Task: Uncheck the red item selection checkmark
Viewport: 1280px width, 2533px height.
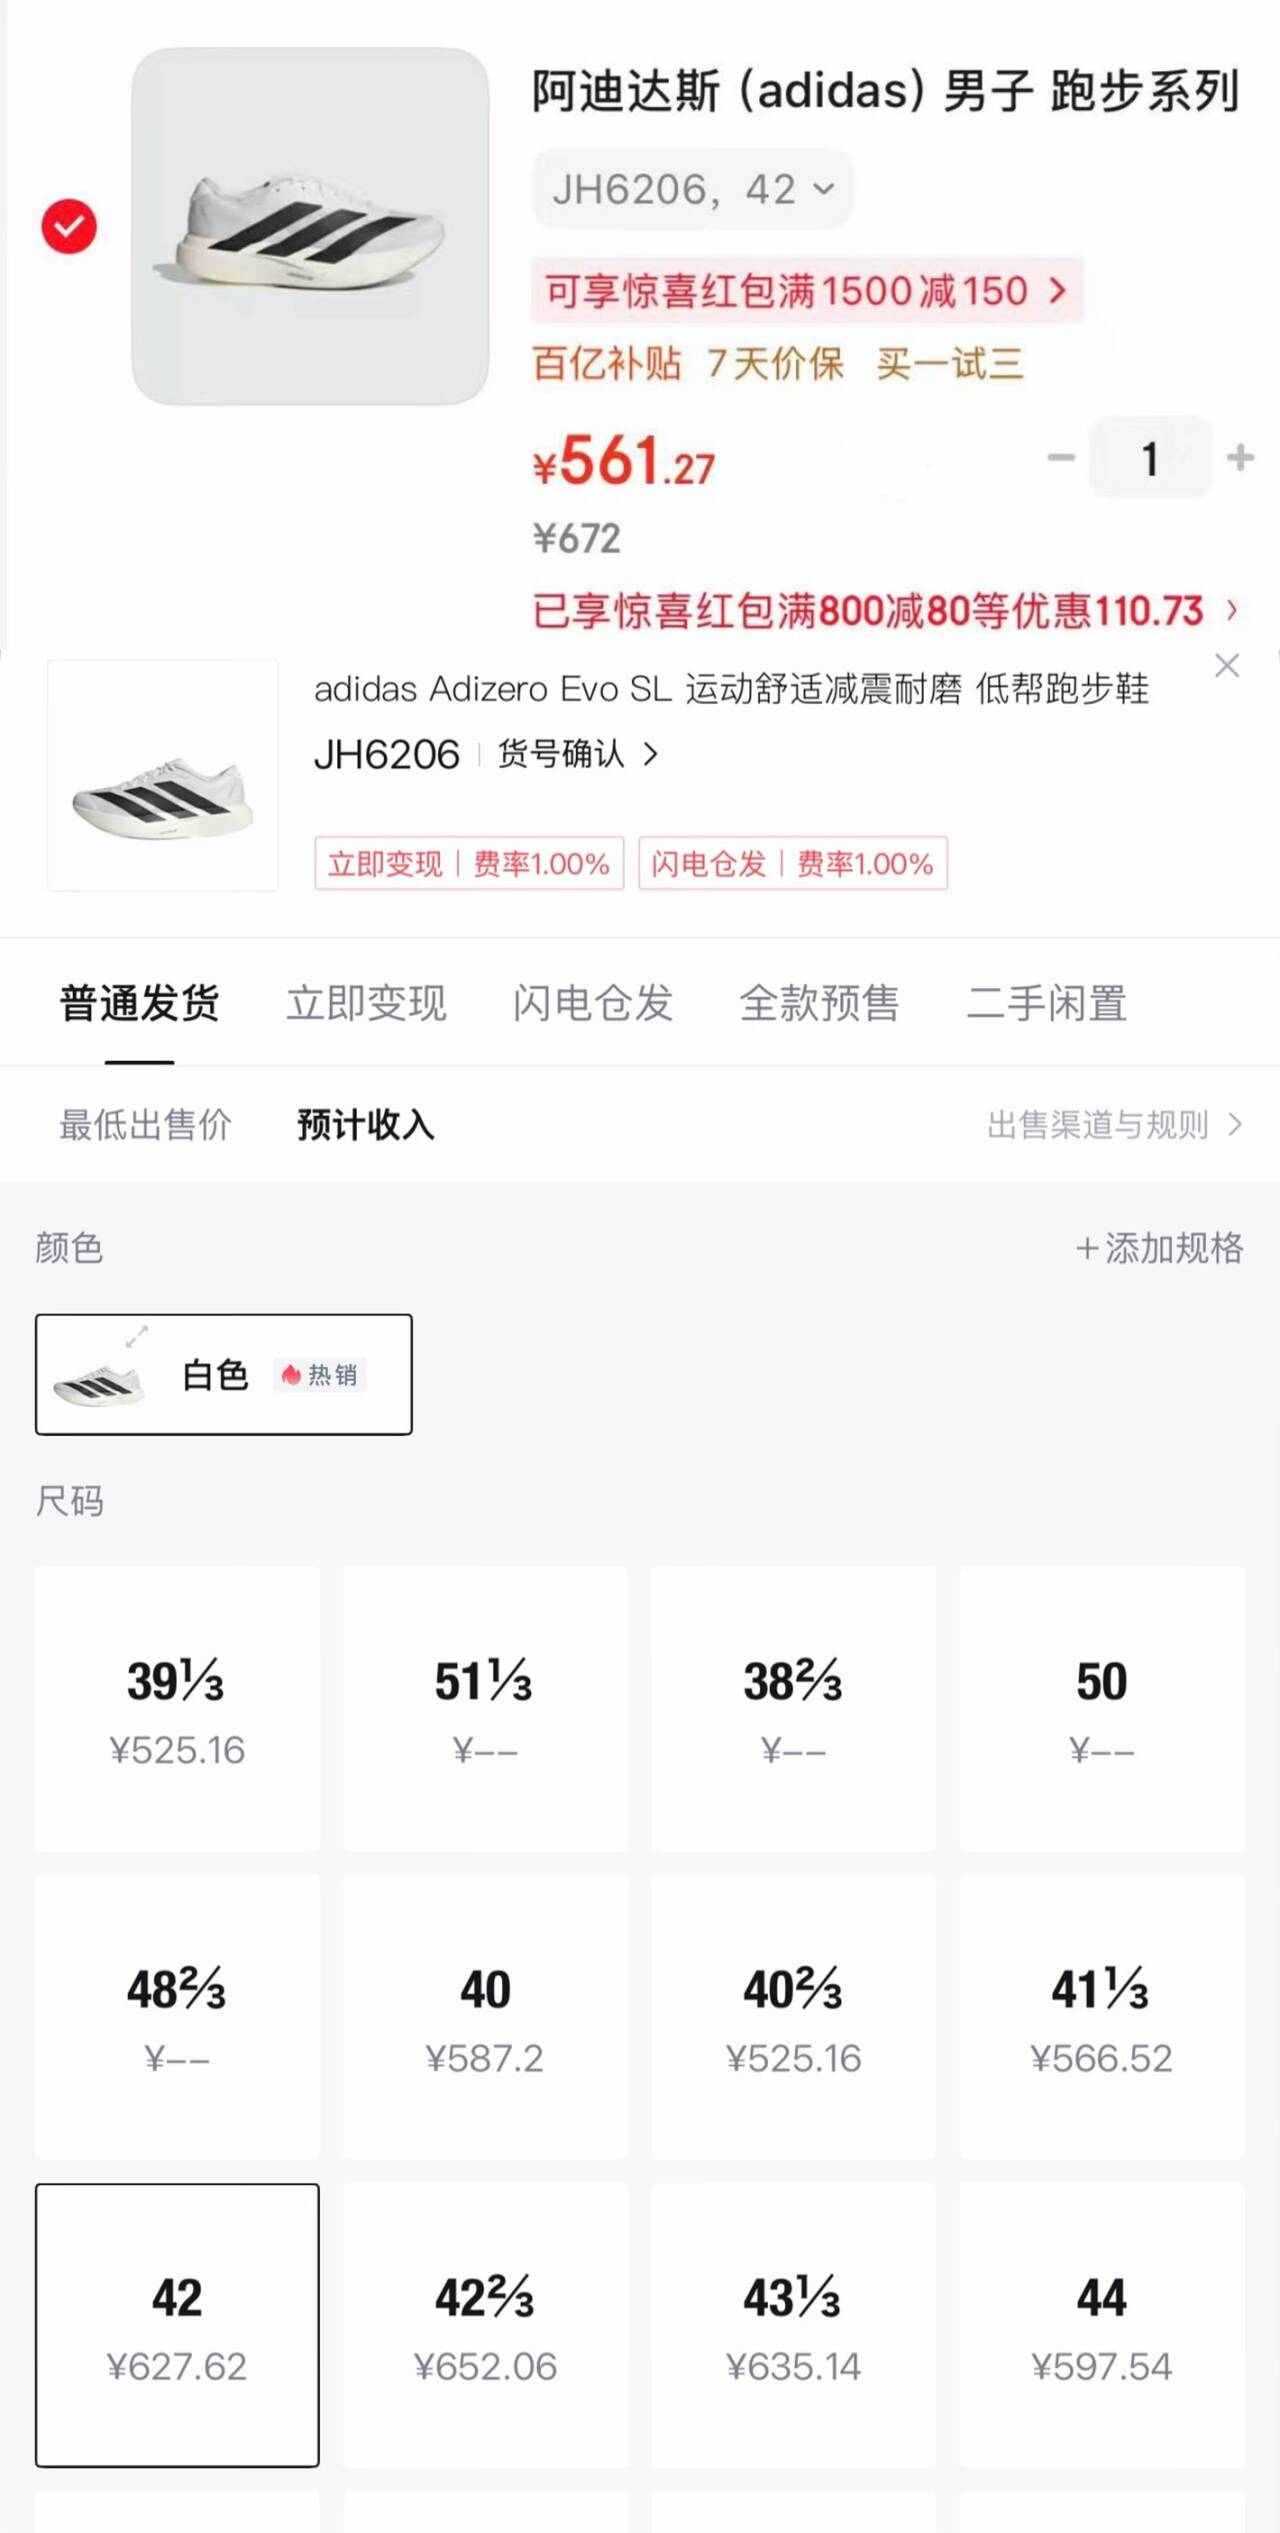Action: point(69,226)
